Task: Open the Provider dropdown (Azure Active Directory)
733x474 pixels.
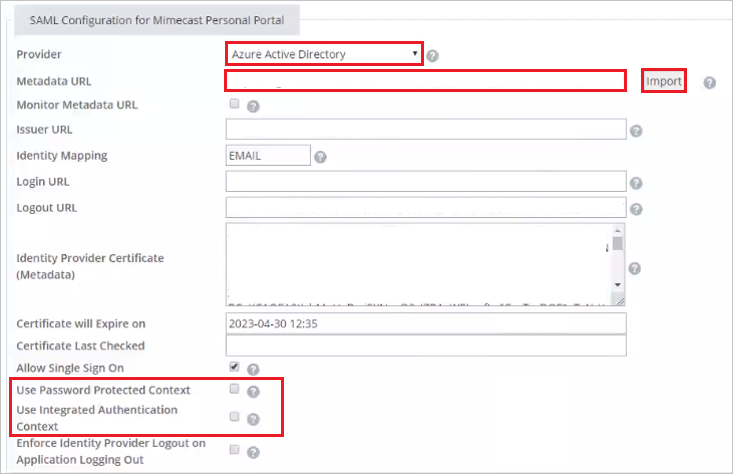Action: click(325, 54)
